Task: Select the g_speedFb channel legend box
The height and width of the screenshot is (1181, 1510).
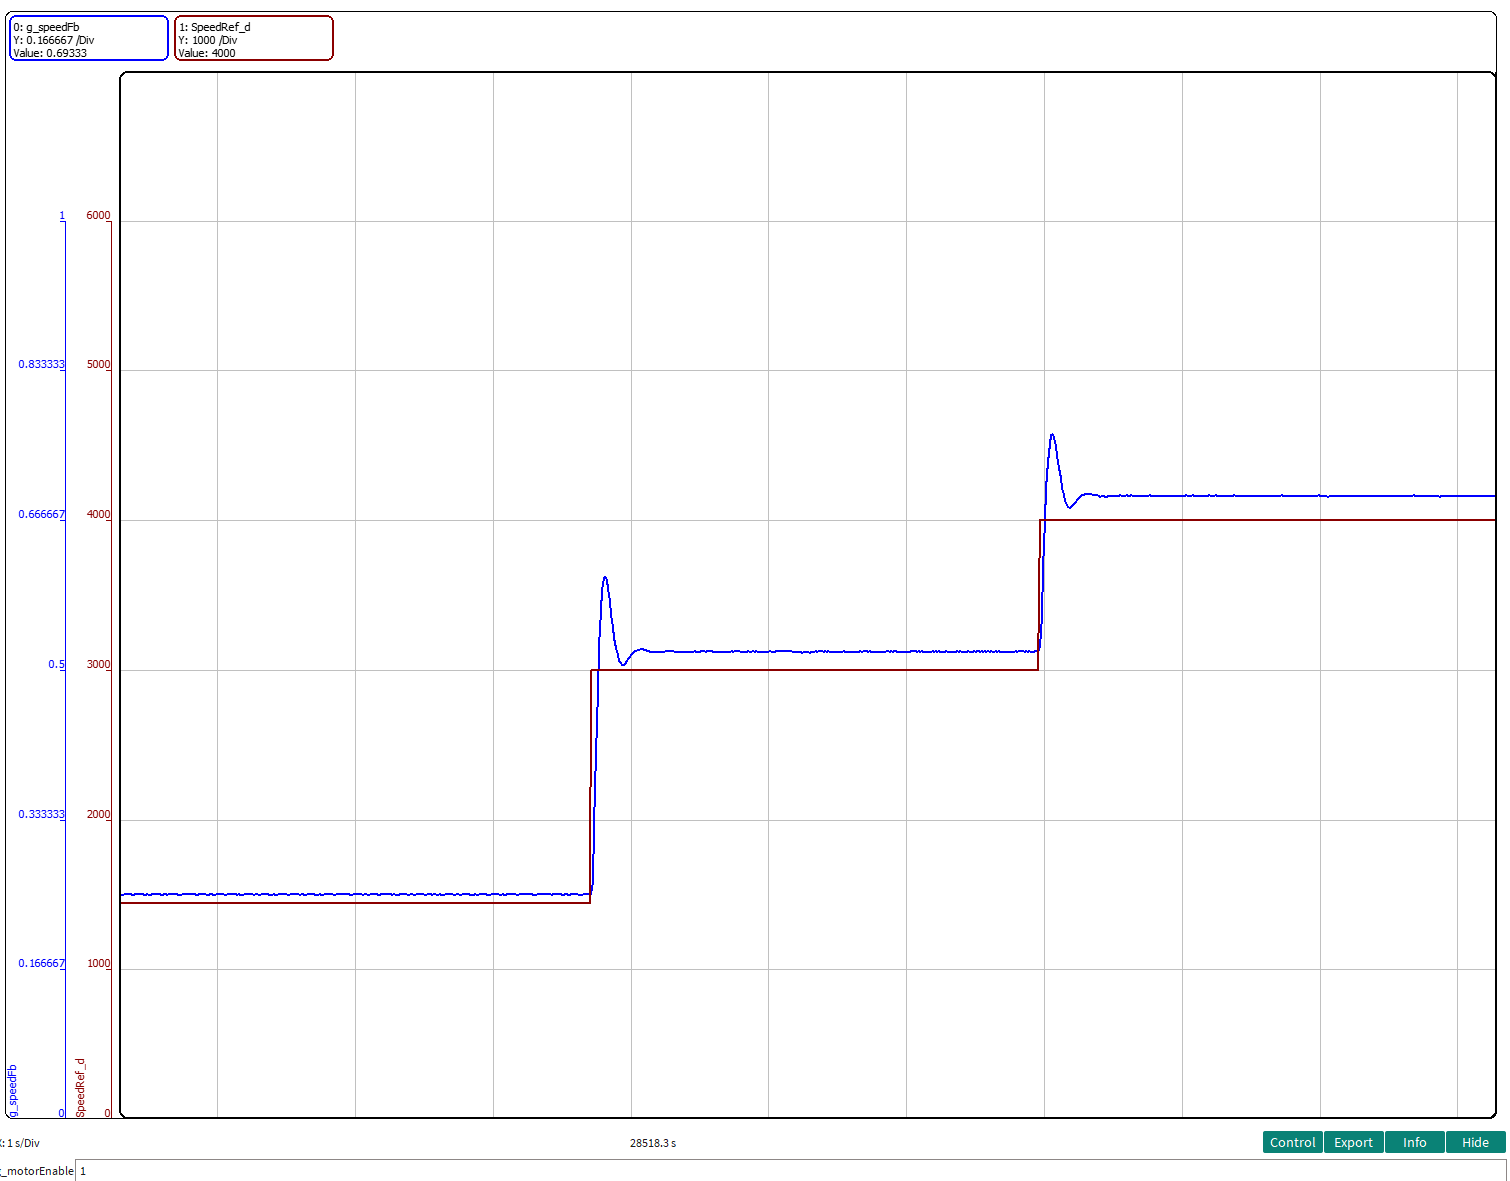Action: pyautogui.click(x=88, y=39)
